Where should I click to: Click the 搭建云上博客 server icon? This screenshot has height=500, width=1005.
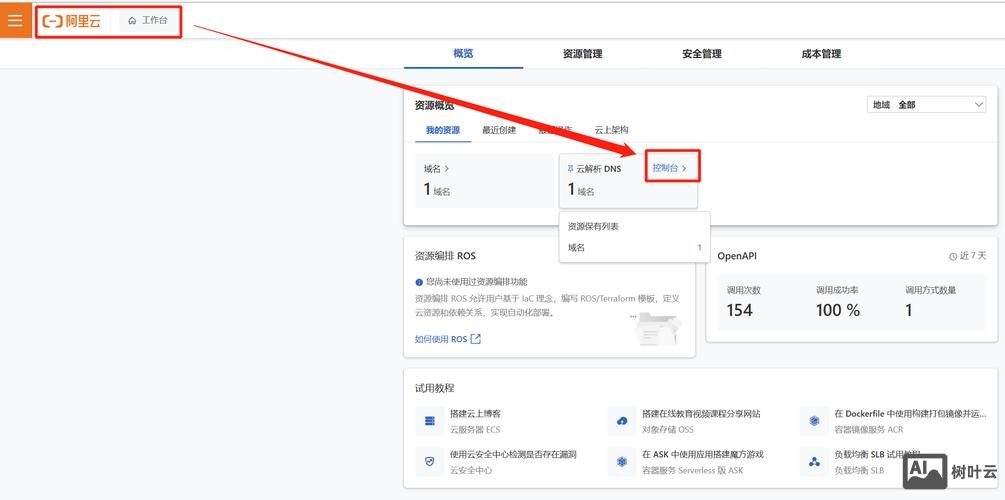(x=429, y=421)
